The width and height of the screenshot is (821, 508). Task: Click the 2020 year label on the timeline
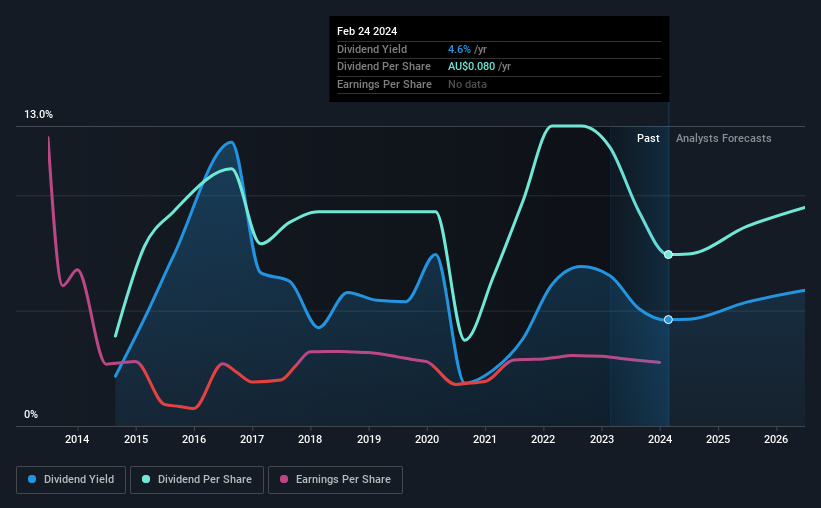[427, 439]
